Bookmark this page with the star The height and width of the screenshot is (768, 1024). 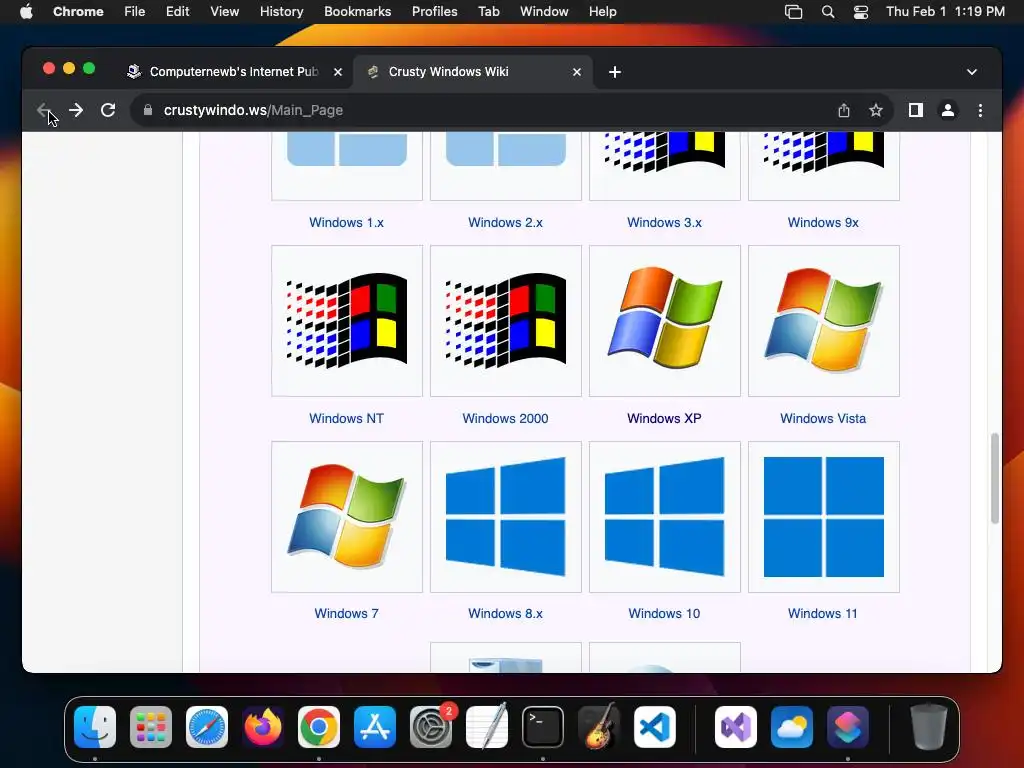point(876,110)
